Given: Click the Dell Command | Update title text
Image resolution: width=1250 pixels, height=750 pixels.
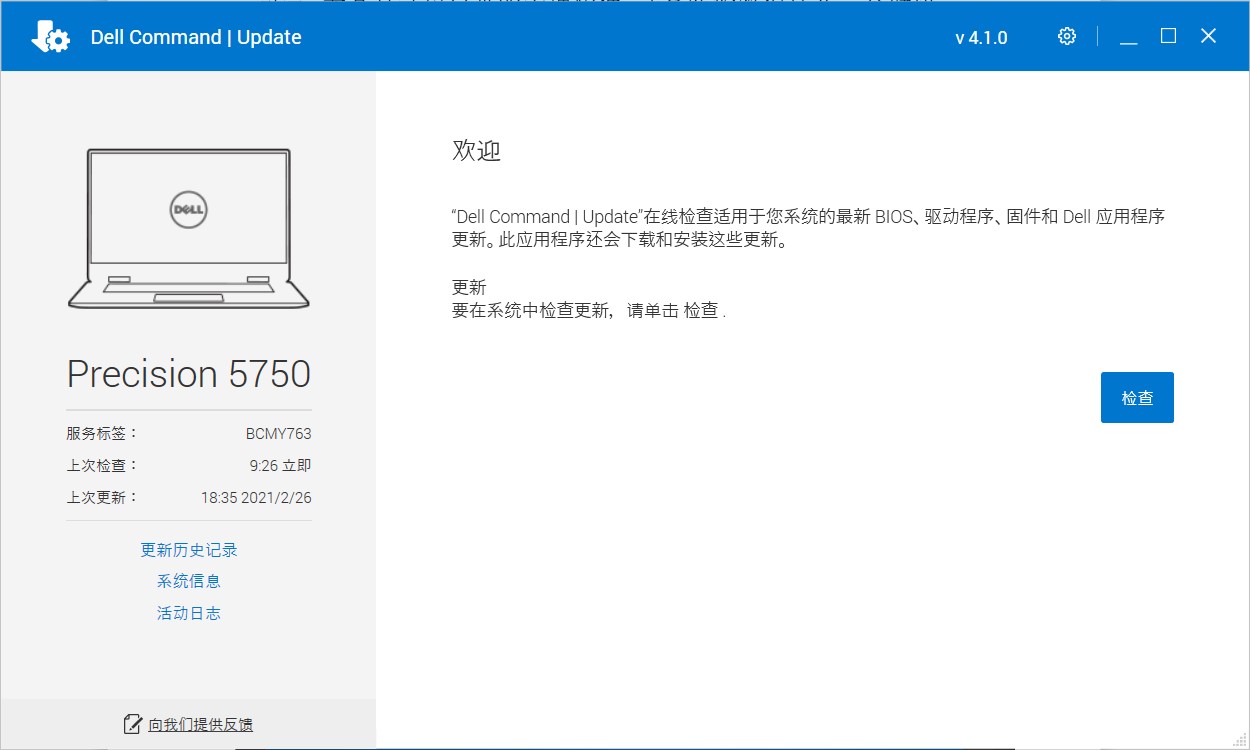Looking at the screenshot, I should click(196, 37).
